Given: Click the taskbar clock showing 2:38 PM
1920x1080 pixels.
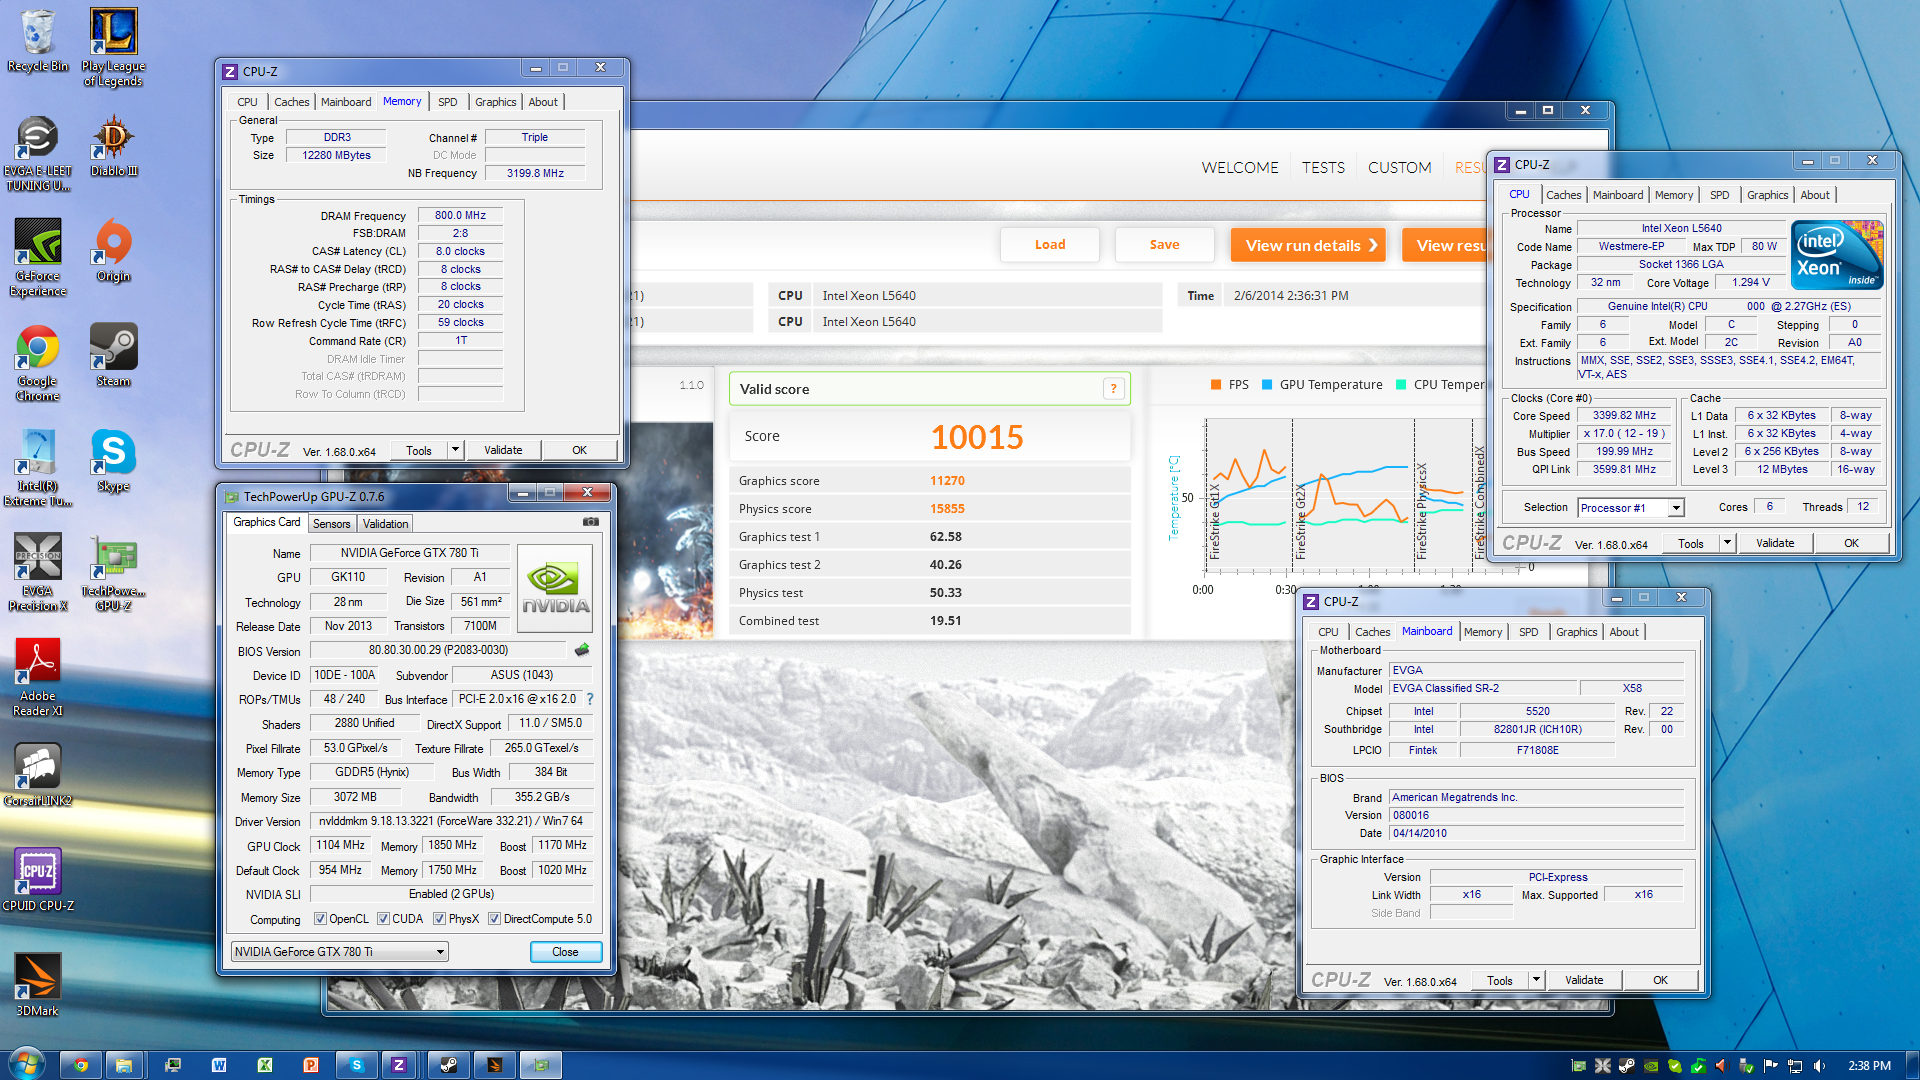Looking at the screenshot, I should tap(1869, 1065).
